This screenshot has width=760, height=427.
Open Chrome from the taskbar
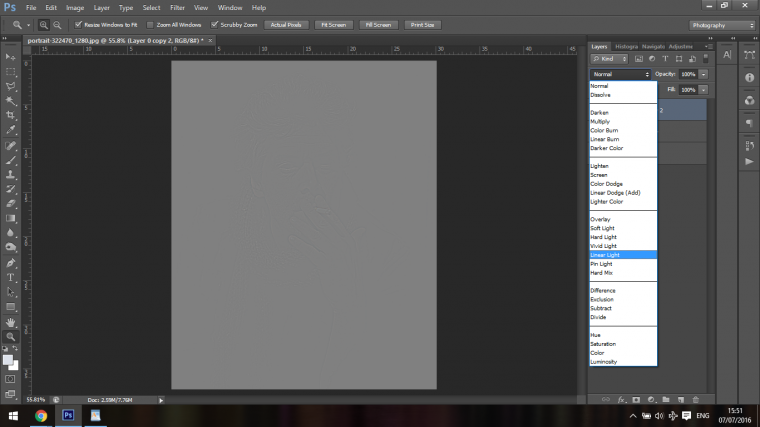(x=41, y=415)
